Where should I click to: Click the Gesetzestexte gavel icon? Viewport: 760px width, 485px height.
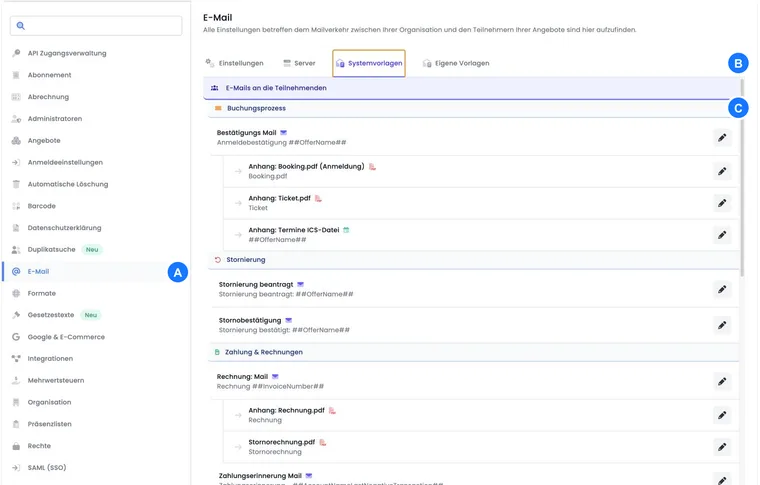click(x=16, y=315)
